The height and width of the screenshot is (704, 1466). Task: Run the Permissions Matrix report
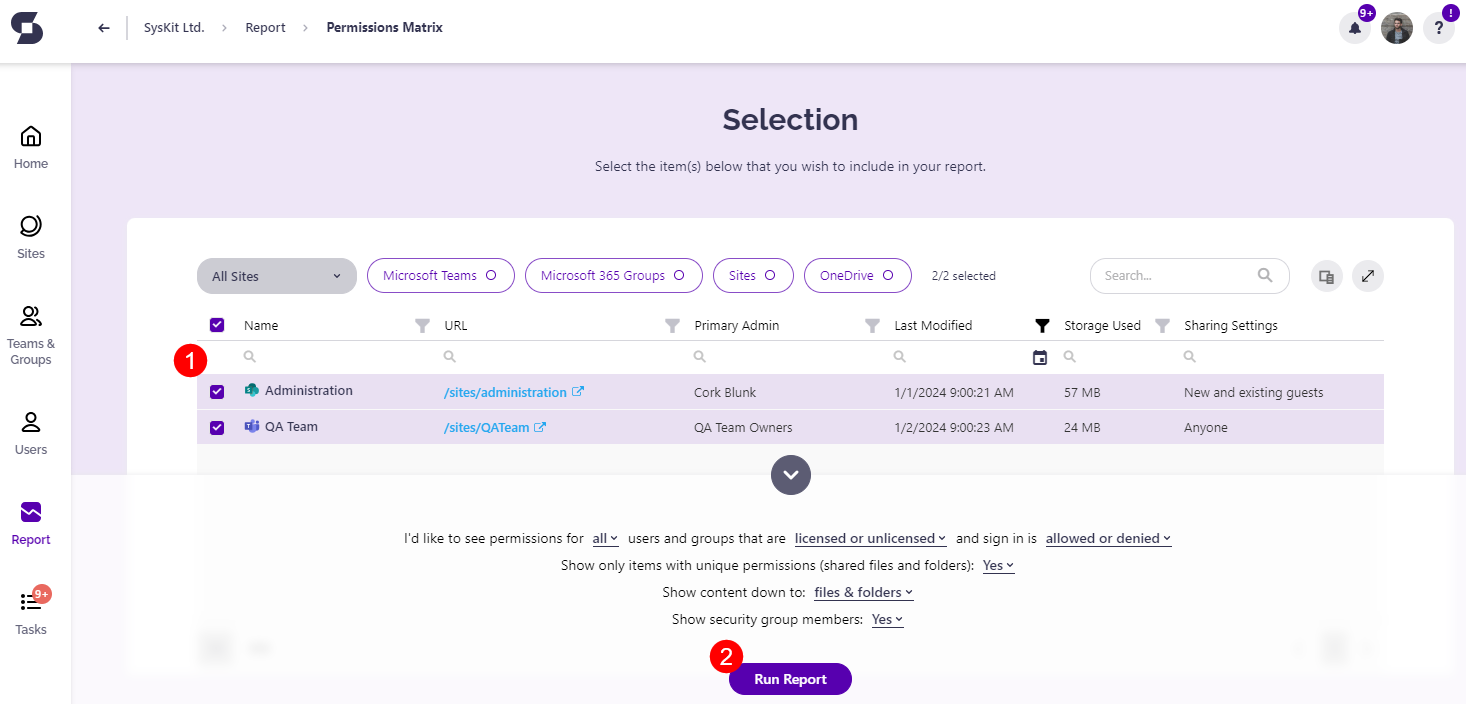click(790, 679)
